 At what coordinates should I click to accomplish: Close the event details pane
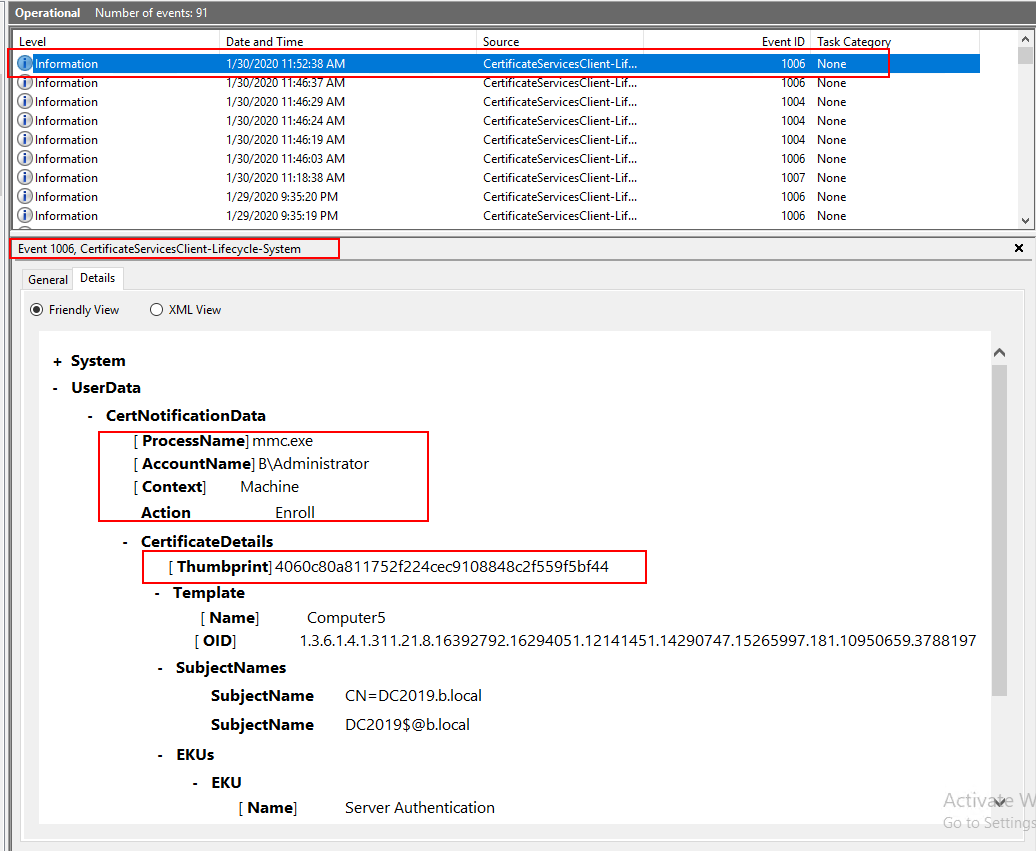point(1019,248)
